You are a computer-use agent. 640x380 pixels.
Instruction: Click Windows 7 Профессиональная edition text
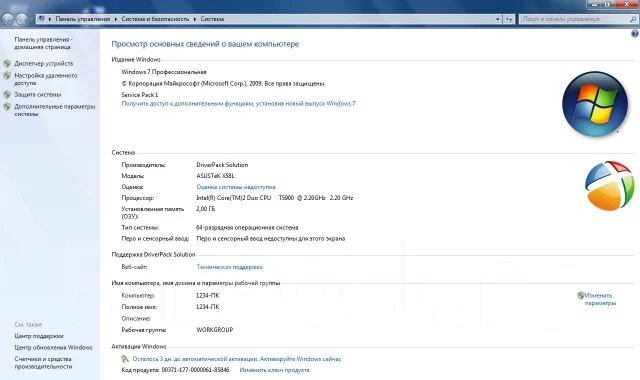pos(164,72)
